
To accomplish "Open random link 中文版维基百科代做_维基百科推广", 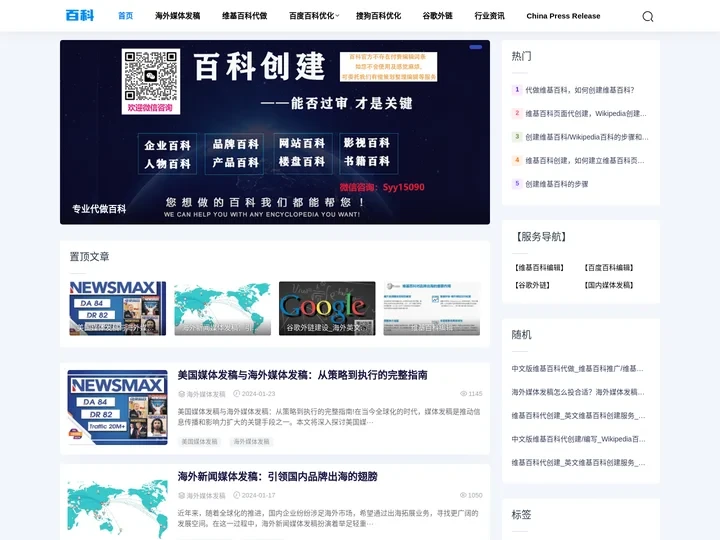I will pyautogui.click(x=577, y=368).
